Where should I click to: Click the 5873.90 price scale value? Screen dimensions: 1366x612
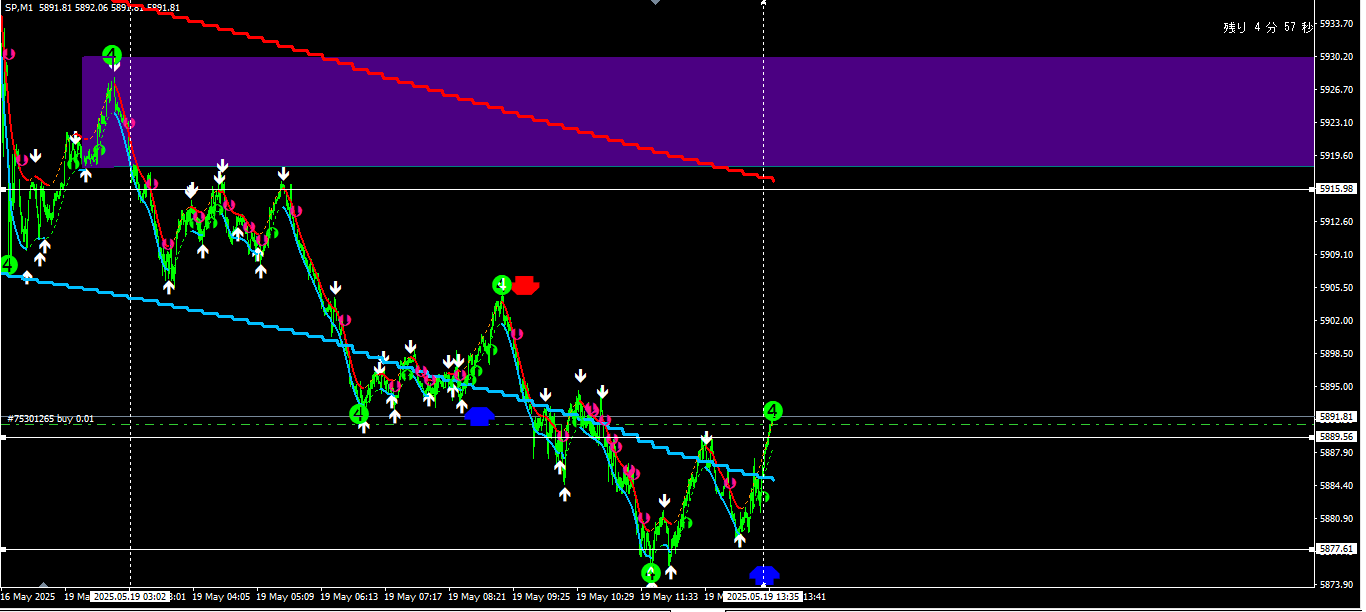1338,585
